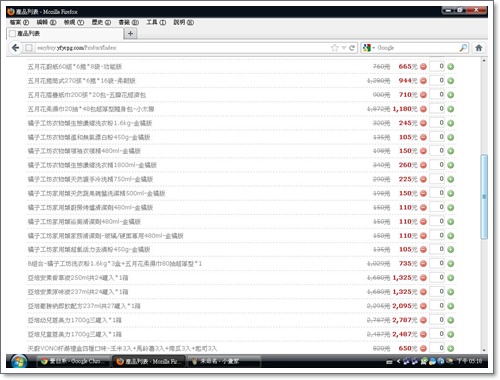
Task: Increase quantity for the 944元 item
Action: 451,81
